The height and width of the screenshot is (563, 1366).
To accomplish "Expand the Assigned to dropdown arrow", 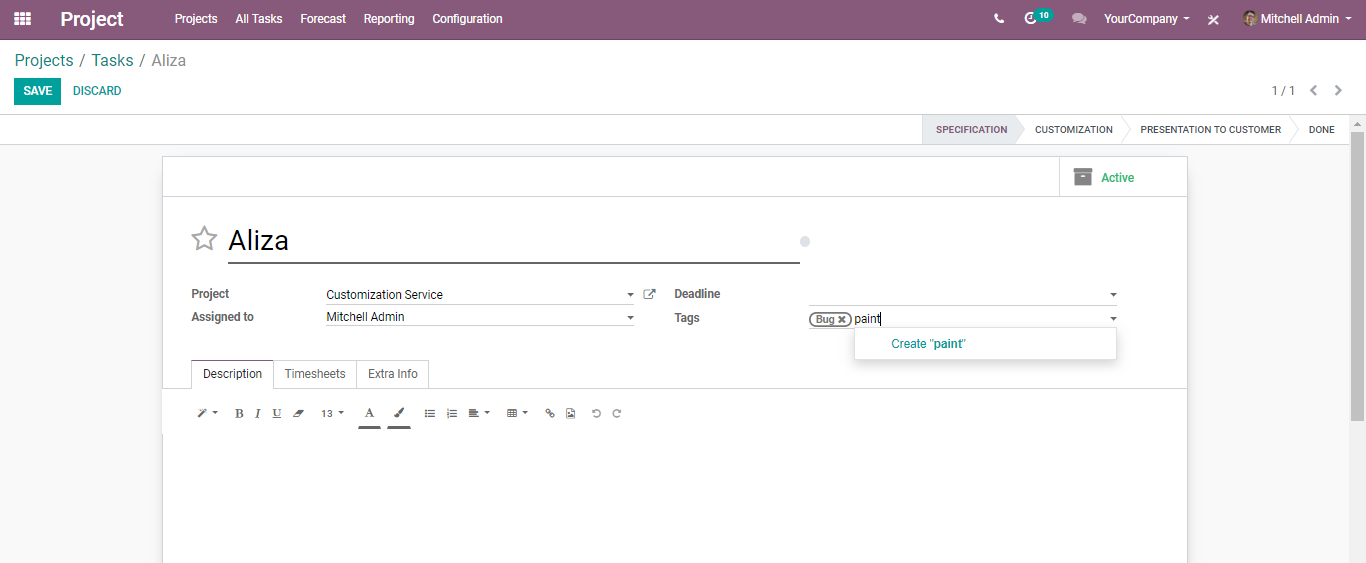I will click(x=630, y=318).
